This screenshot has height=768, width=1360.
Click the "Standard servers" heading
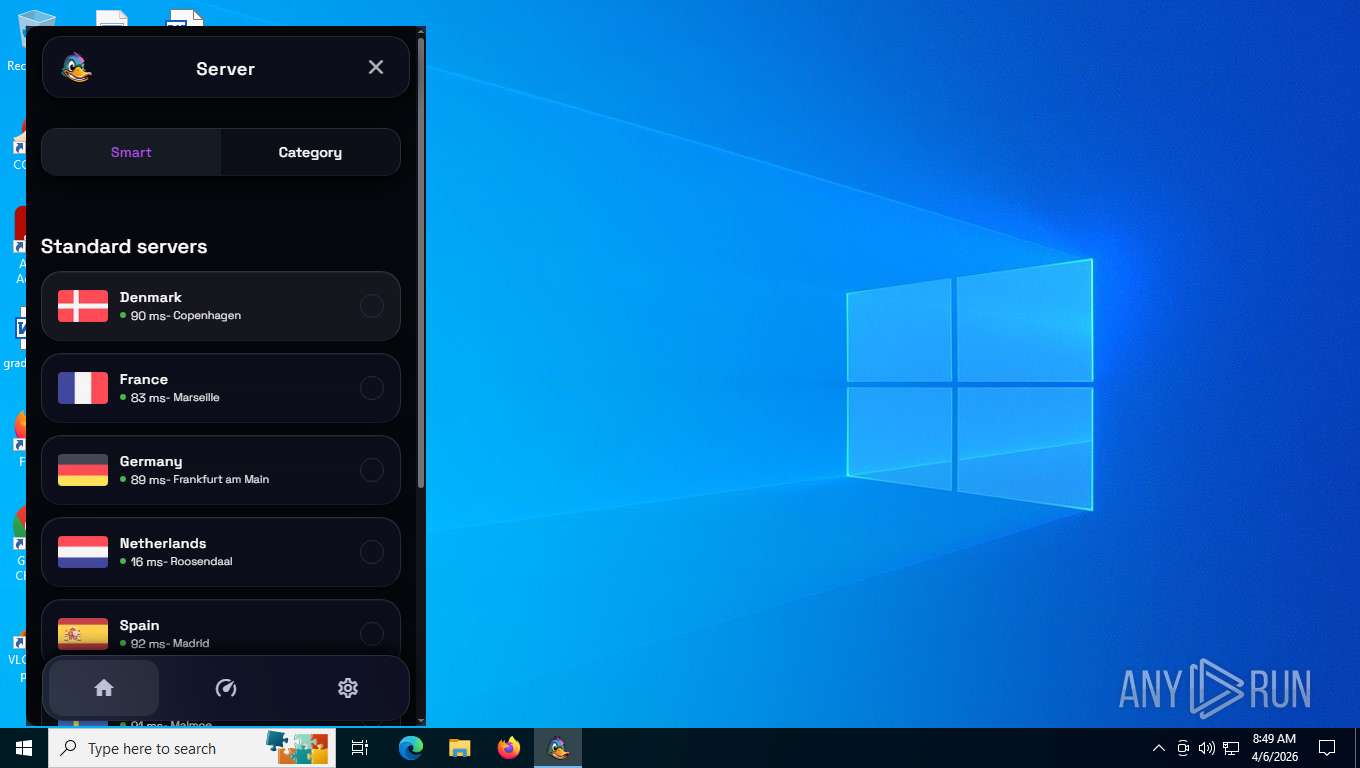[x=124, y=246]
